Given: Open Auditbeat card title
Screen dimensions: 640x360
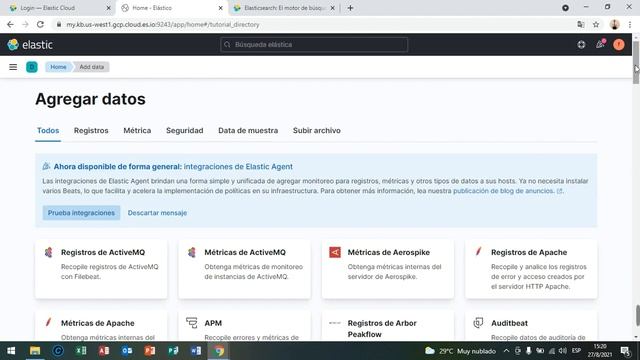Looking at the screenshot, I should point(509,323).
